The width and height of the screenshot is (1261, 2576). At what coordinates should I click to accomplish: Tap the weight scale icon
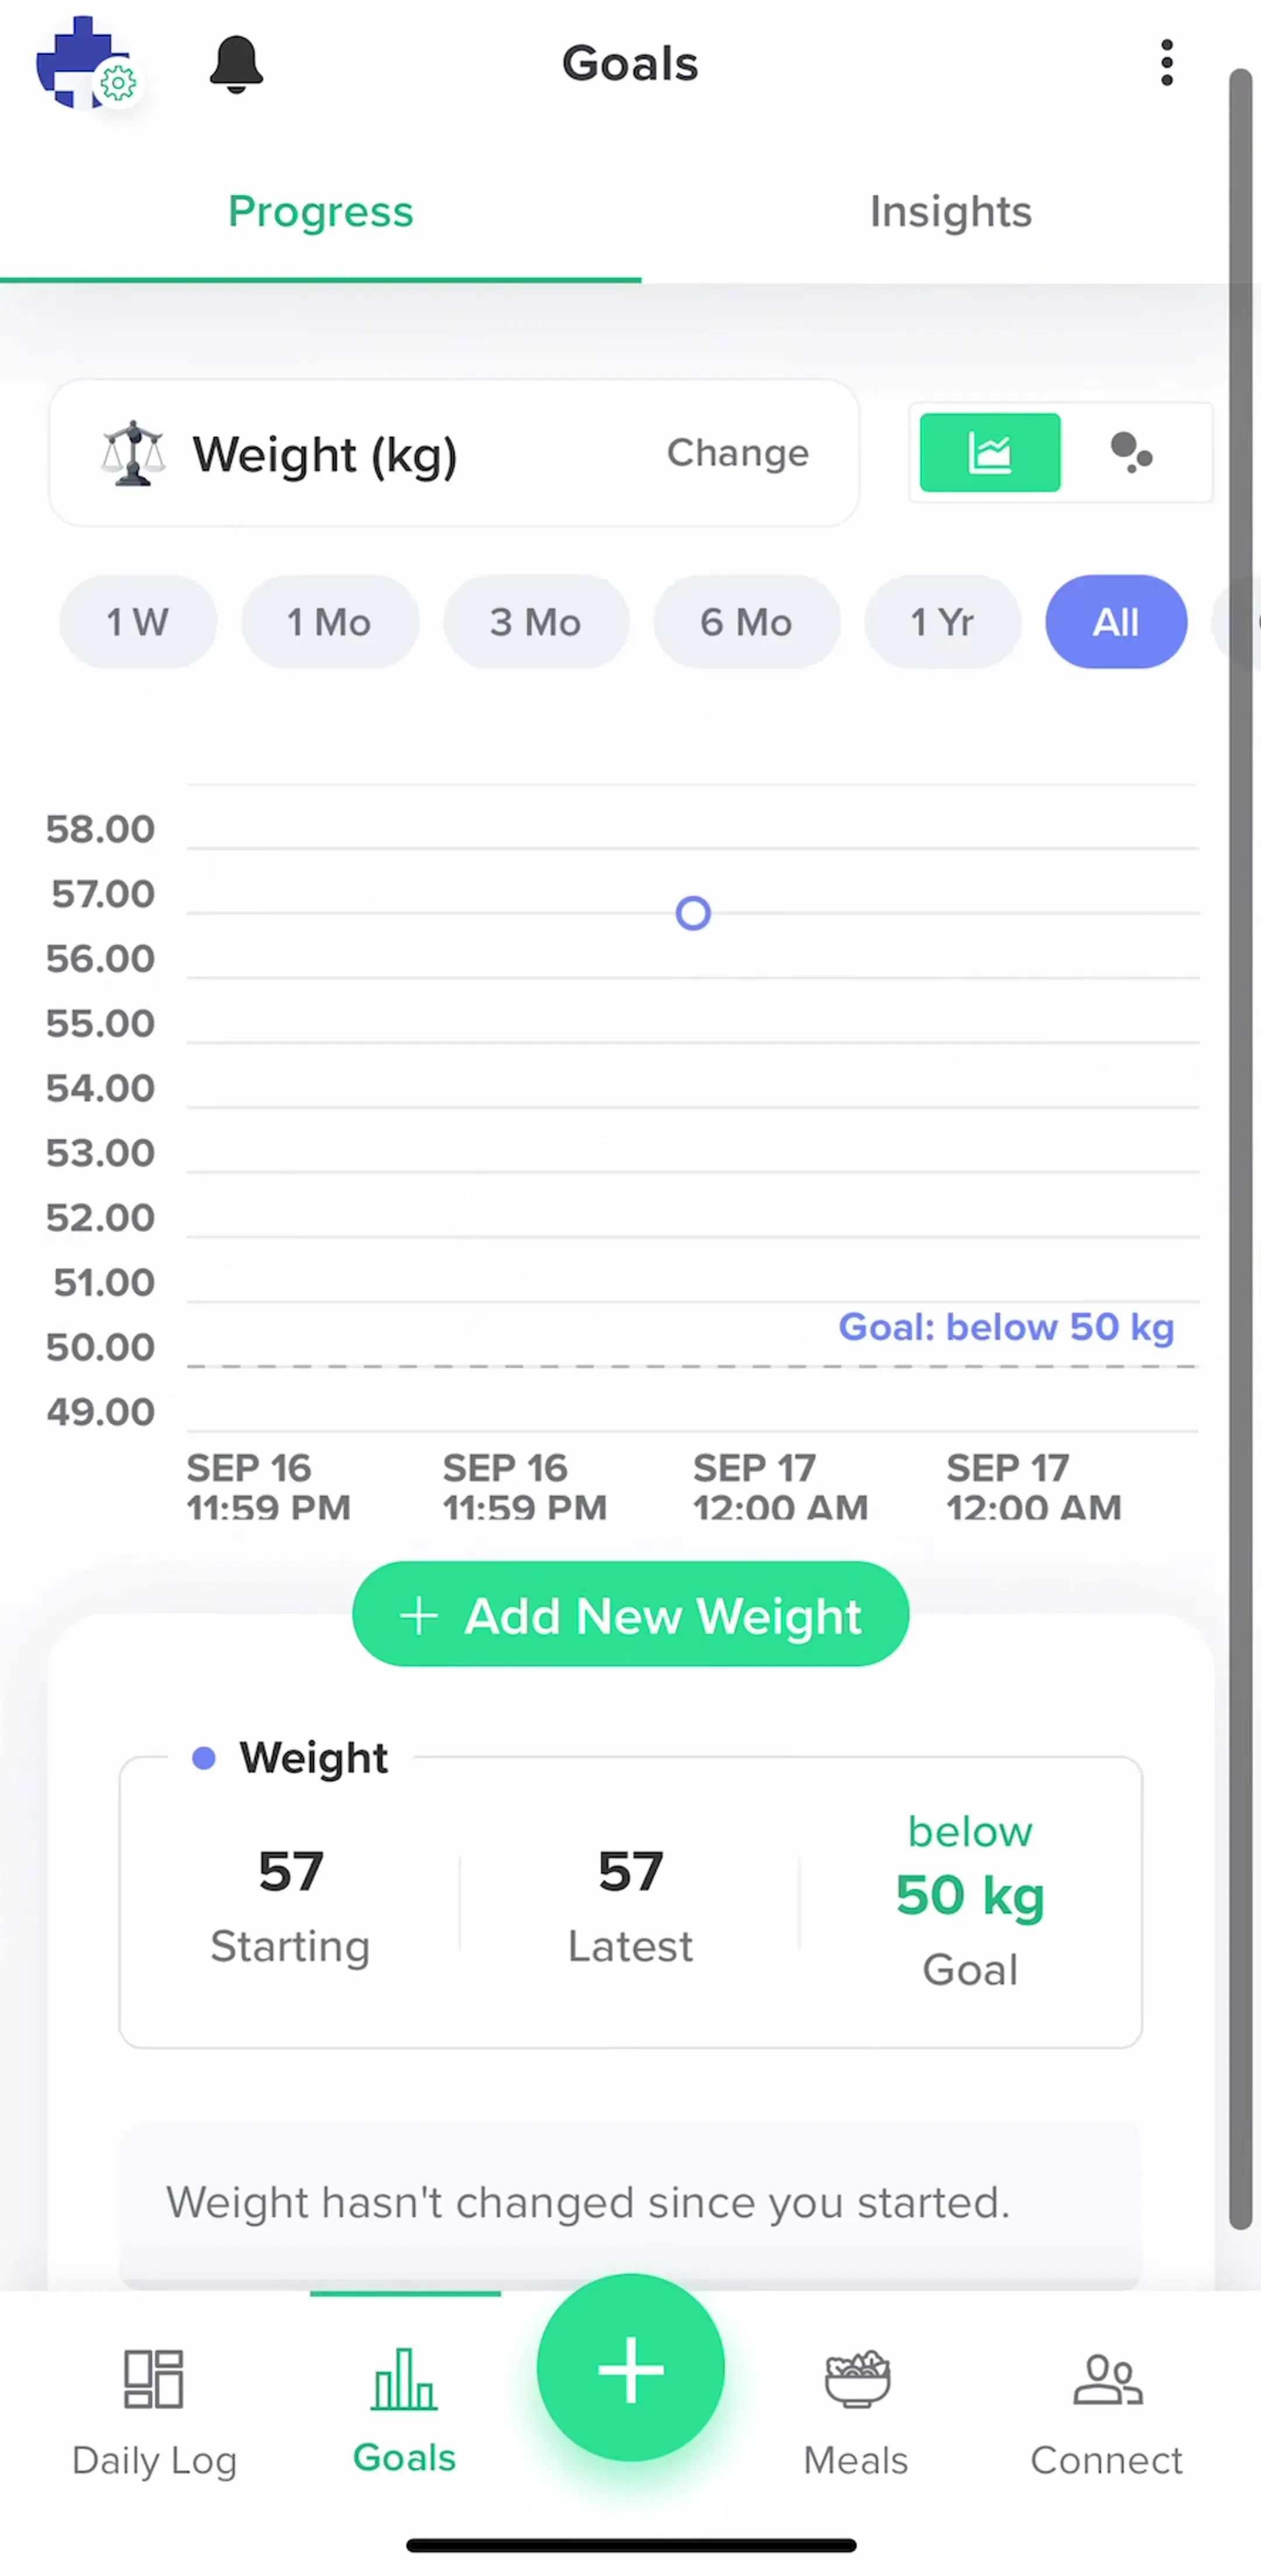(132, 454)
